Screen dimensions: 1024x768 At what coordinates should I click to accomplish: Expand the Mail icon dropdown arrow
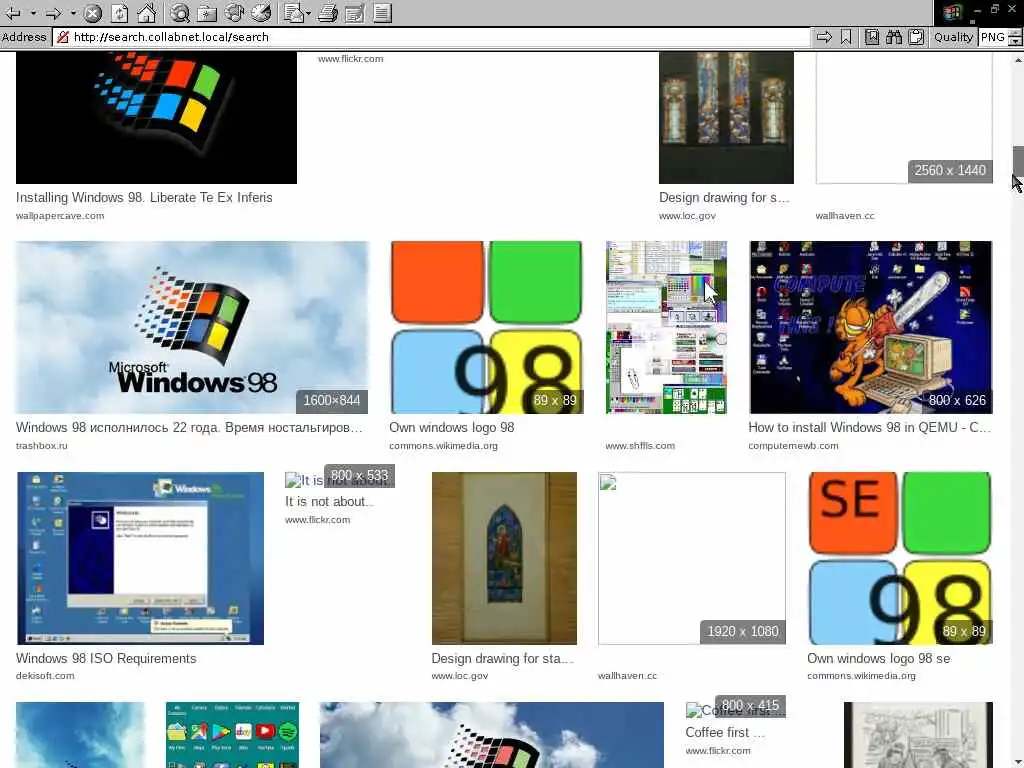308,13
